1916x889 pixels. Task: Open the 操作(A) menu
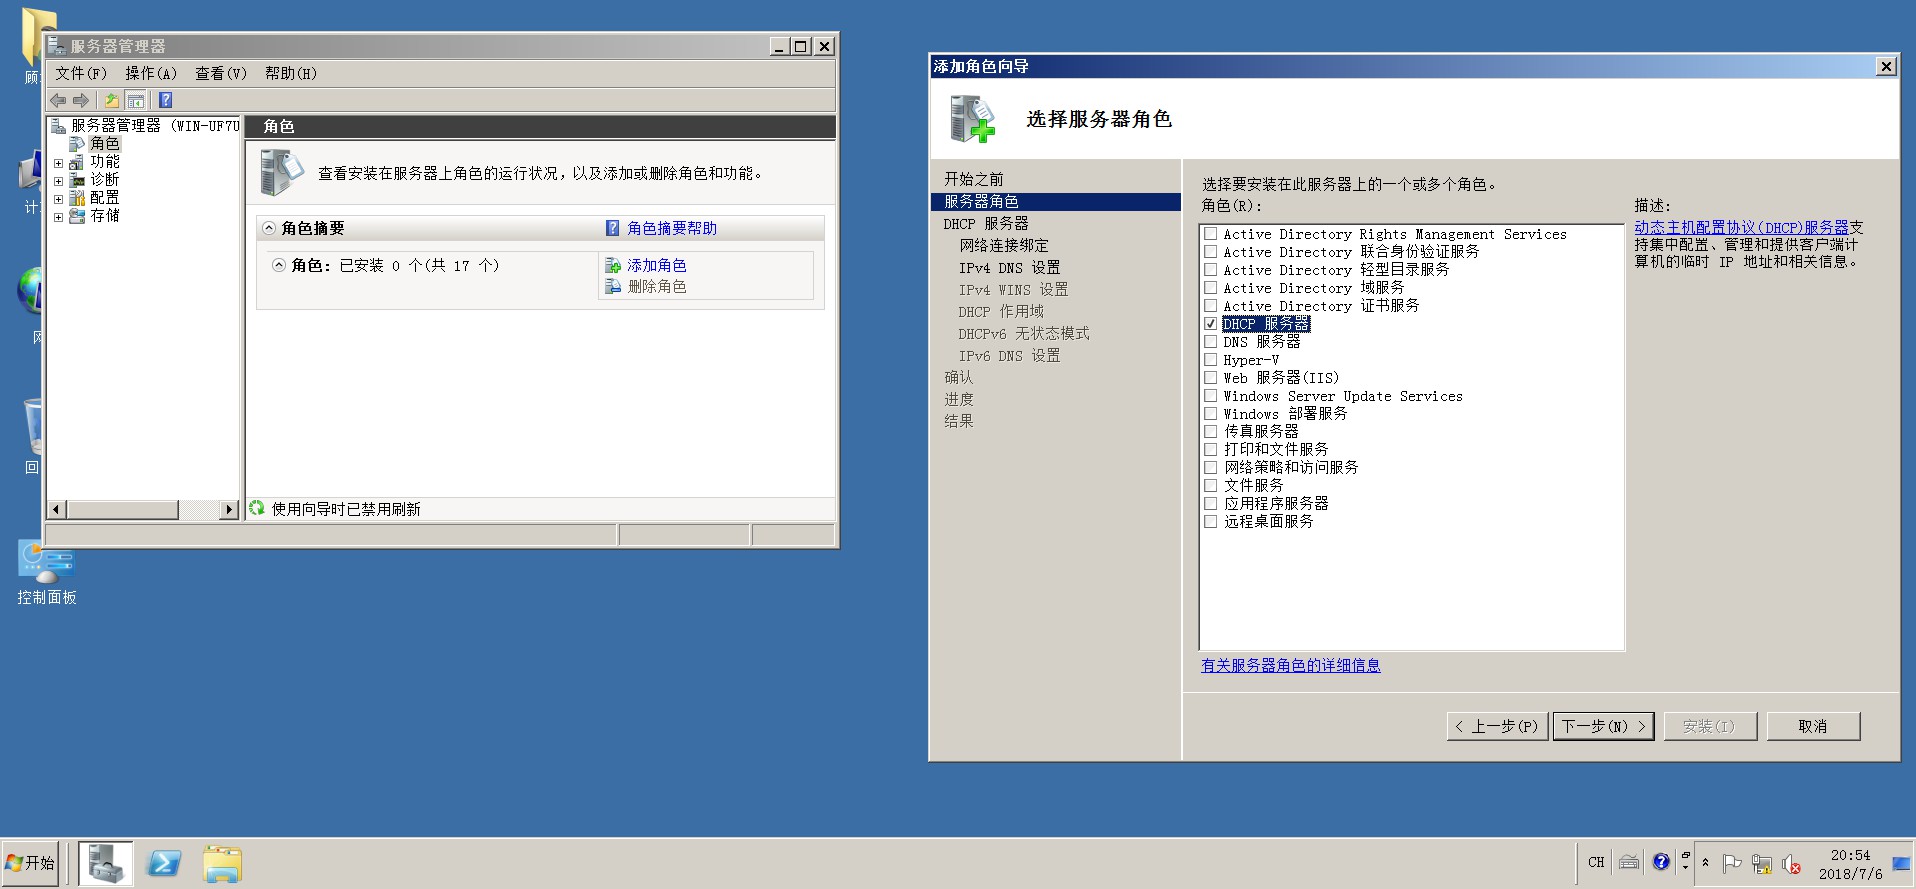pyautogui.click(x=151, y=73)
